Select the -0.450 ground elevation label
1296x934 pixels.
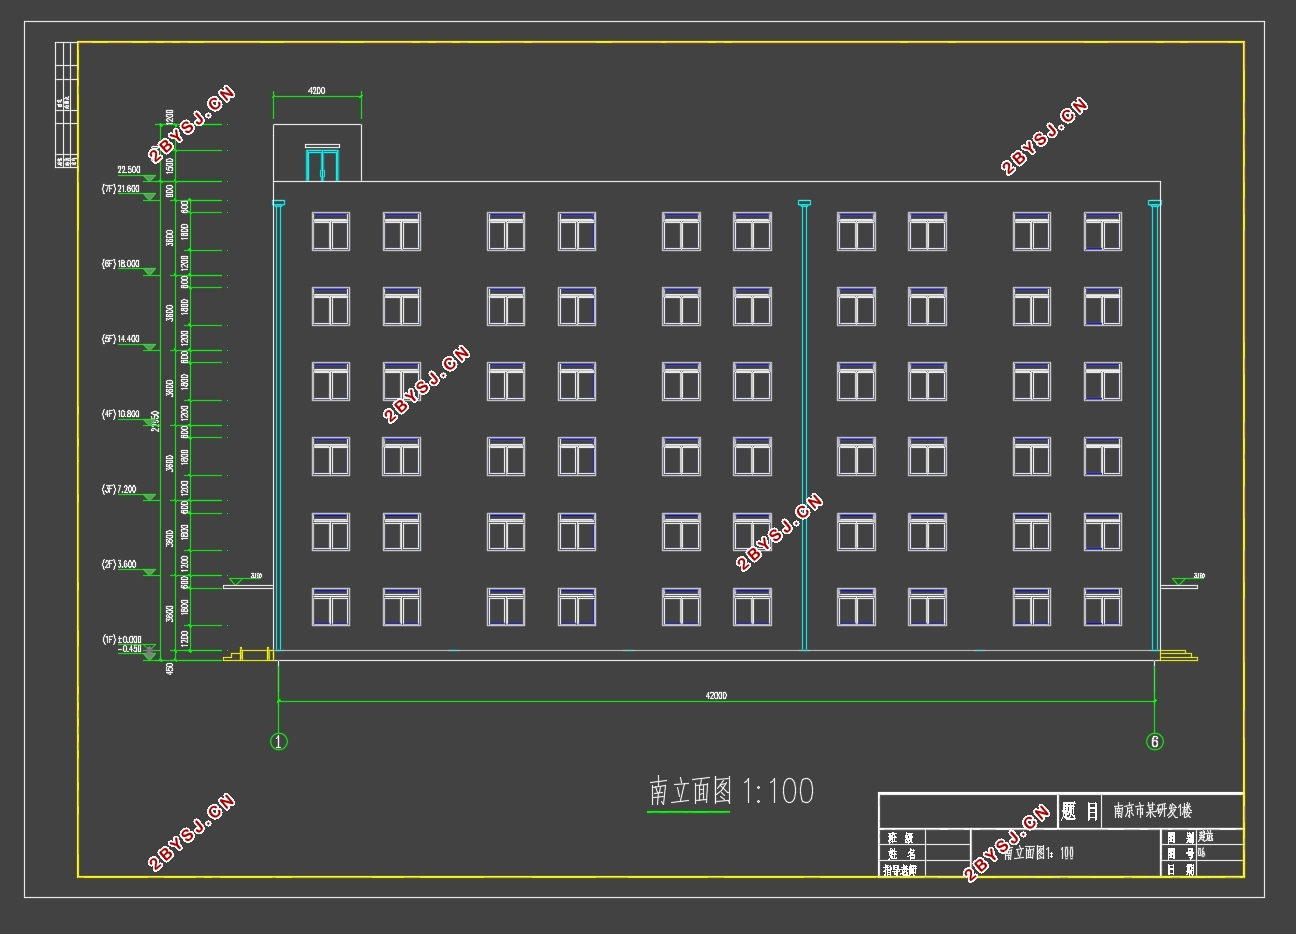coord(130,649)
